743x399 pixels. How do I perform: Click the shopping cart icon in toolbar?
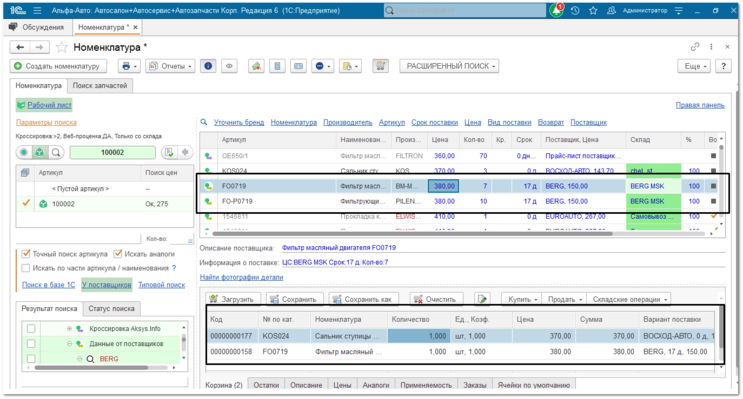pos(380,66)
